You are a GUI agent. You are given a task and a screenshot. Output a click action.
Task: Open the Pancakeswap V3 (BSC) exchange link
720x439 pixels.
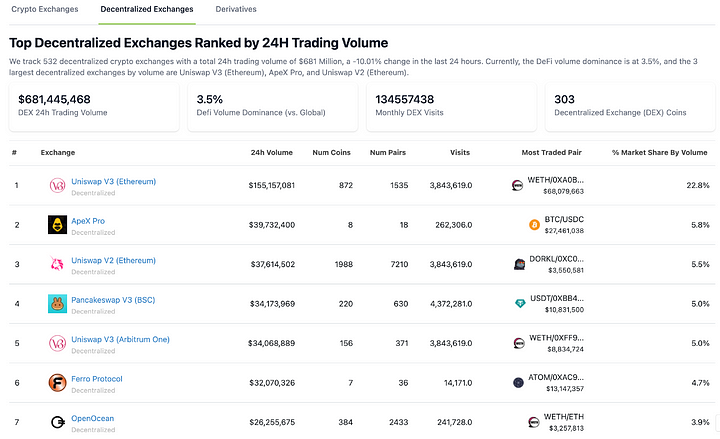click(113, 300)
